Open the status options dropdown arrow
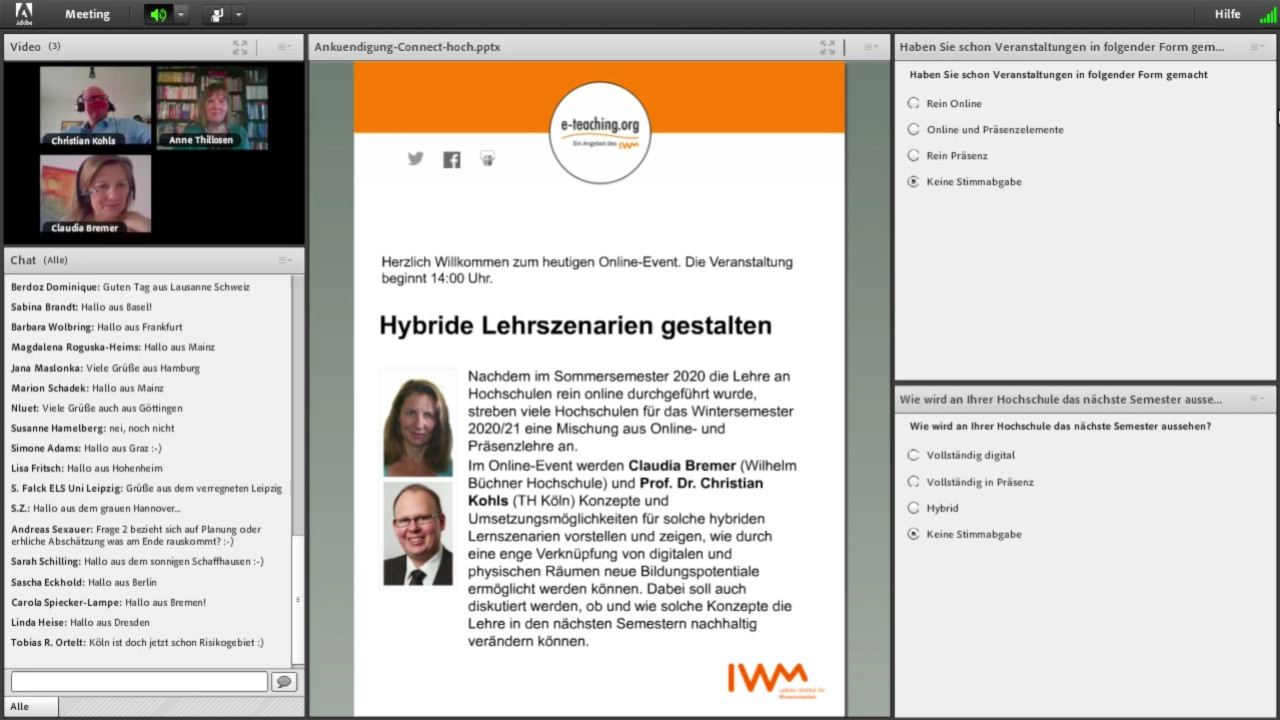Viewport: 1280px width, 720px height. click(x=239, y=14)
